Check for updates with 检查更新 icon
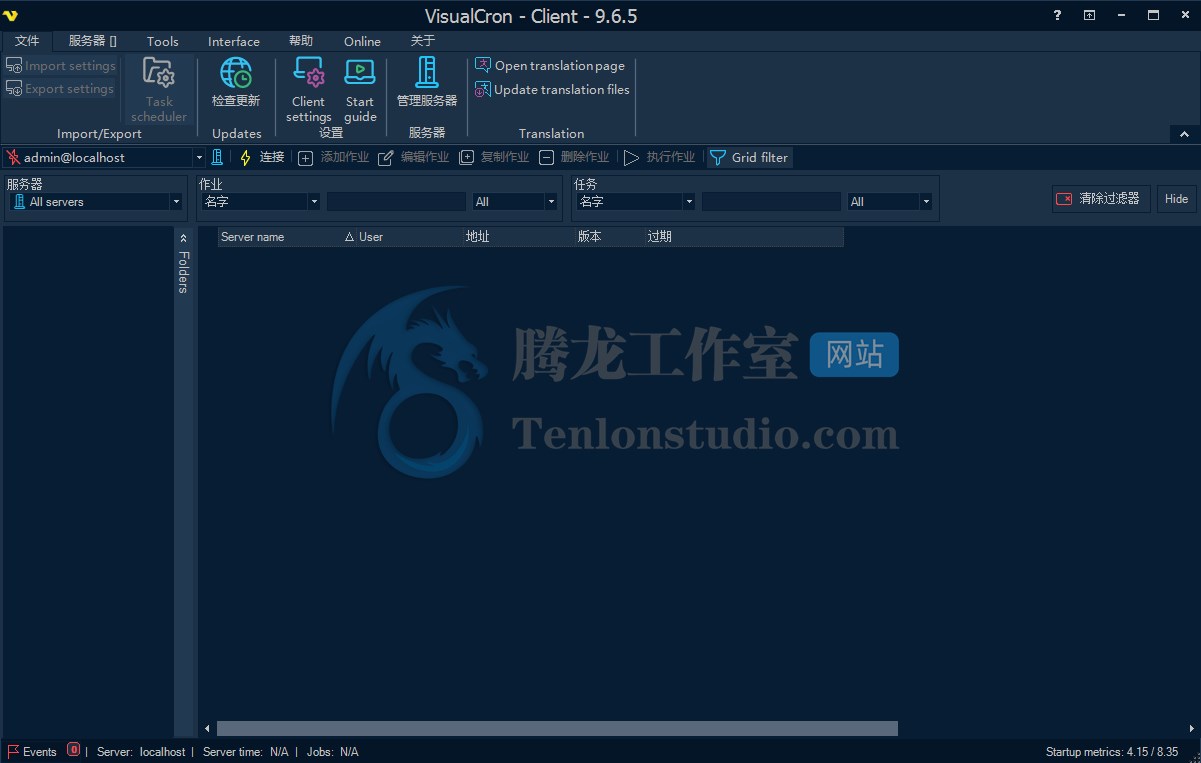This screenshot has height=763, width=1201. point(236,83)
